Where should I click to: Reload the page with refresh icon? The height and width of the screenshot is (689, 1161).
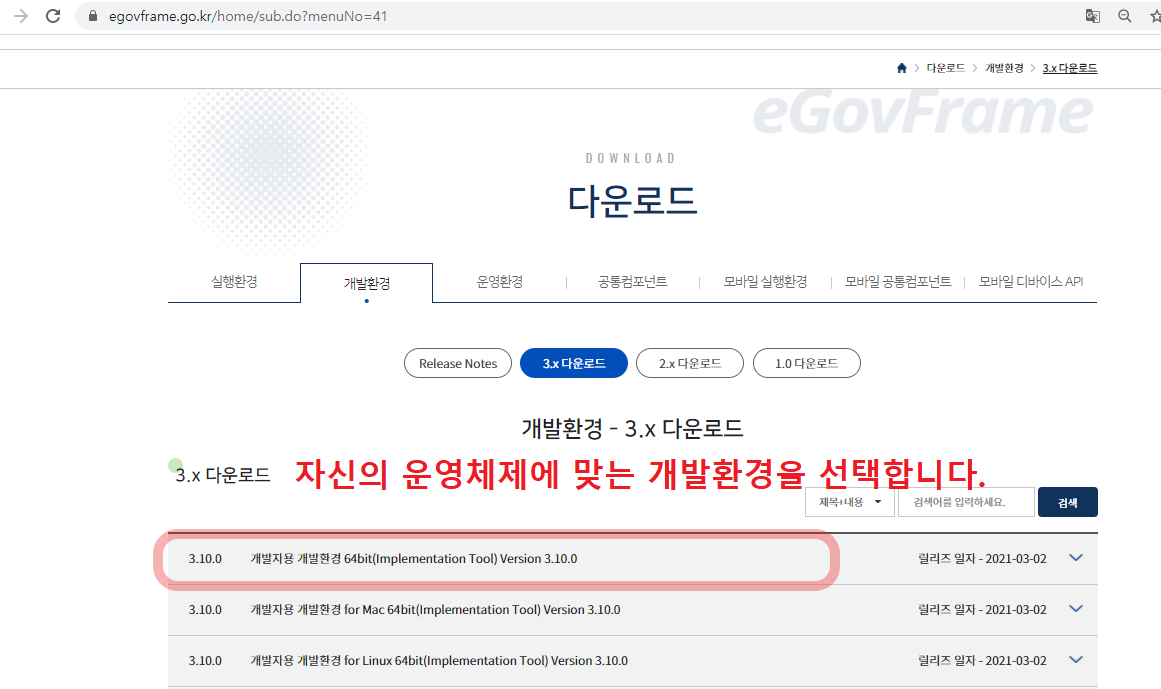pyautogui.click(x=53, y=16)
